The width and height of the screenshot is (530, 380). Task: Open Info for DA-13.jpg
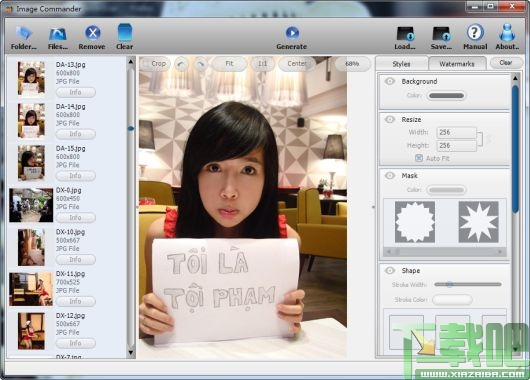point(75,92)
